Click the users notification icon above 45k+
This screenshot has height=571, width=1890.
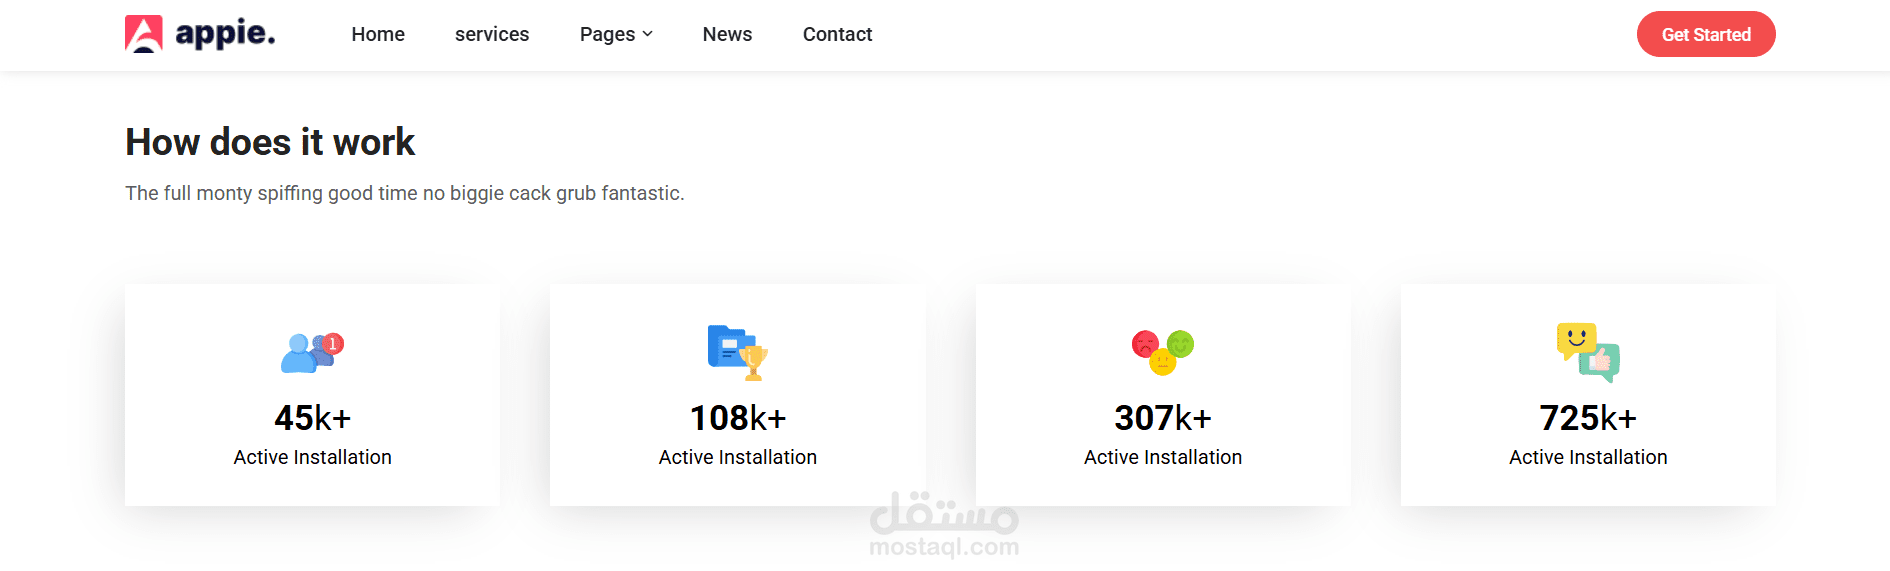(312, 353)
